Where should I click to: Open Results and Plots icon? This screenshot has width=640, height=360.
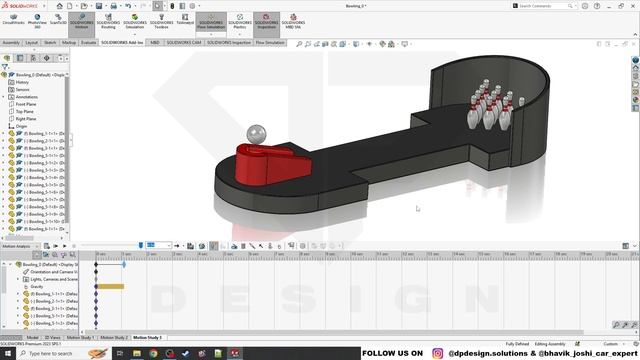click(291, 246)
